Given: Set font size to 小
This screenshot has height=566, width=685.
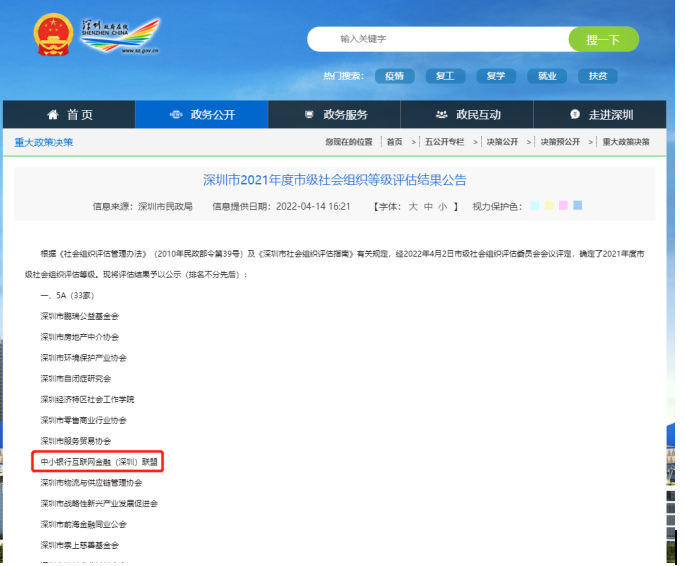Looking at the screenshot, I should [443, 207].
